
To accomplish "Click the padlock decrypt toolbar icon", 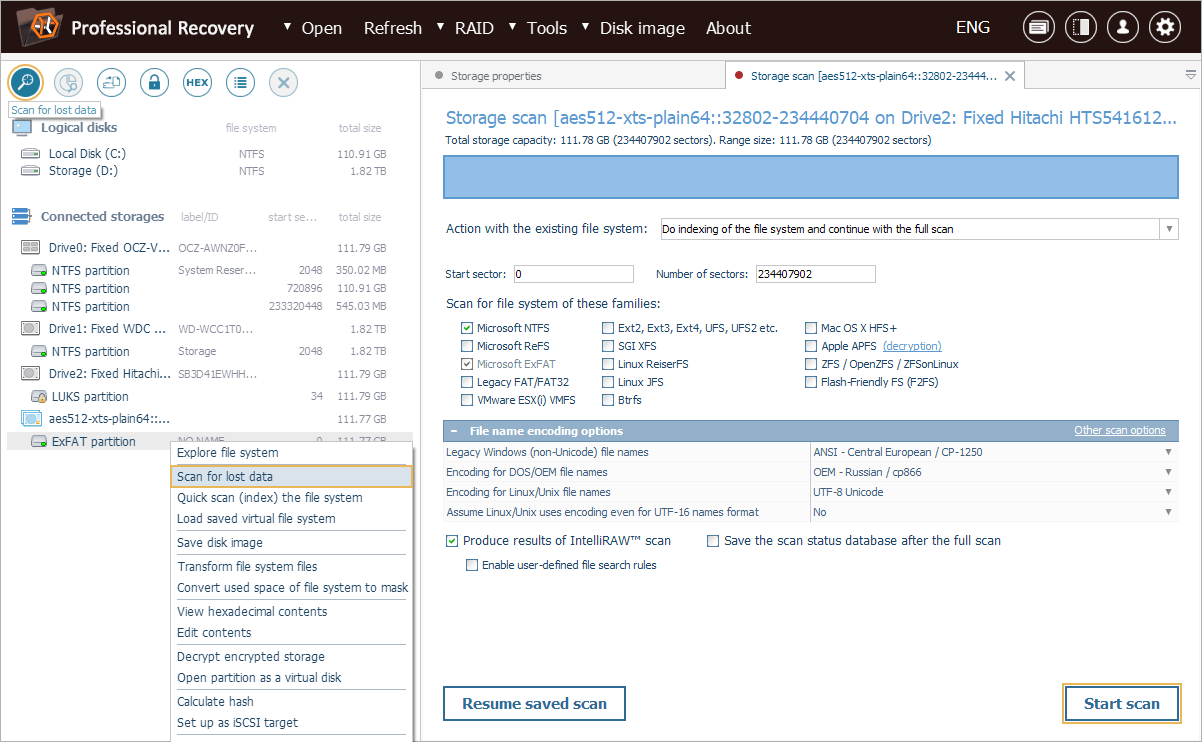I will click(154, 82).
